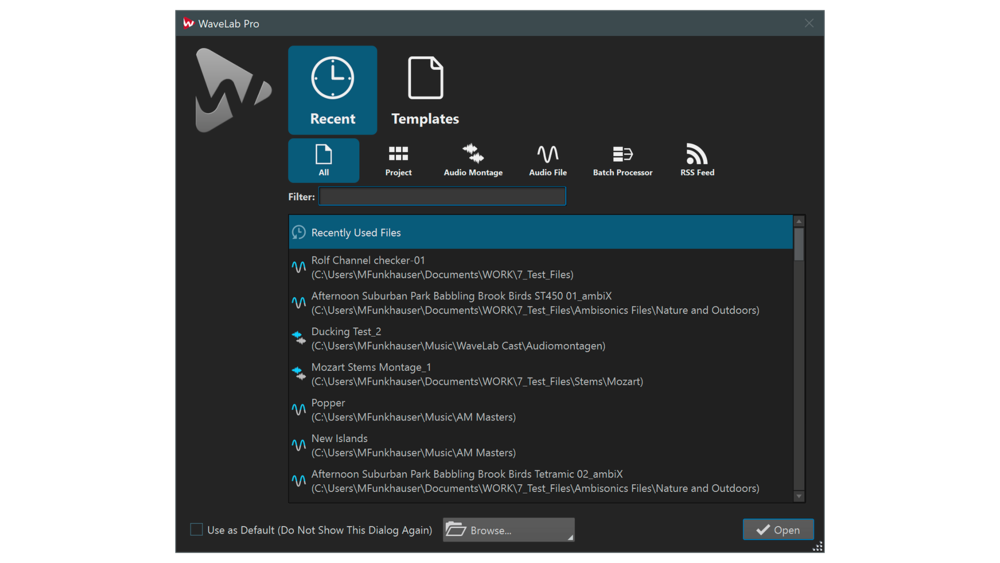Click the Filter text input field
The height and width of the screenshot is (563, 1000).
point(442,197)
